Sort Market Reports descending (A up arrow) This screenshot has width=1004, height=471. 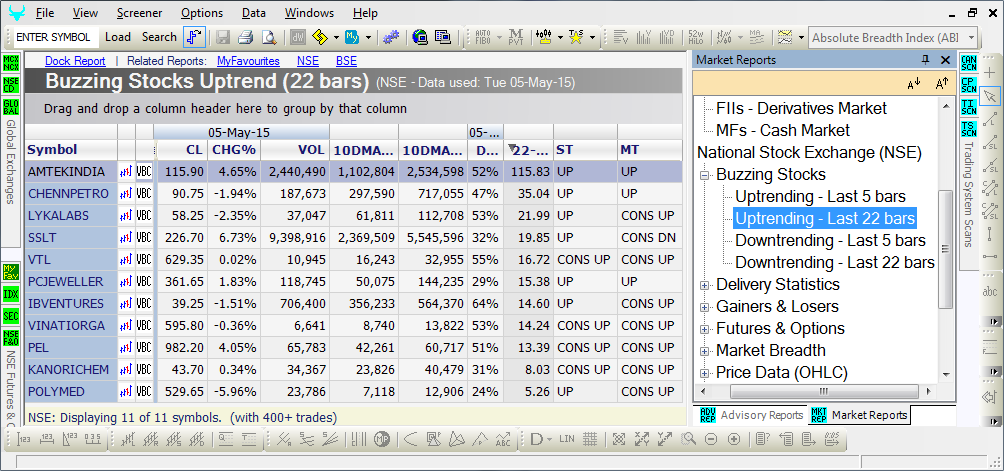[941, 84]
